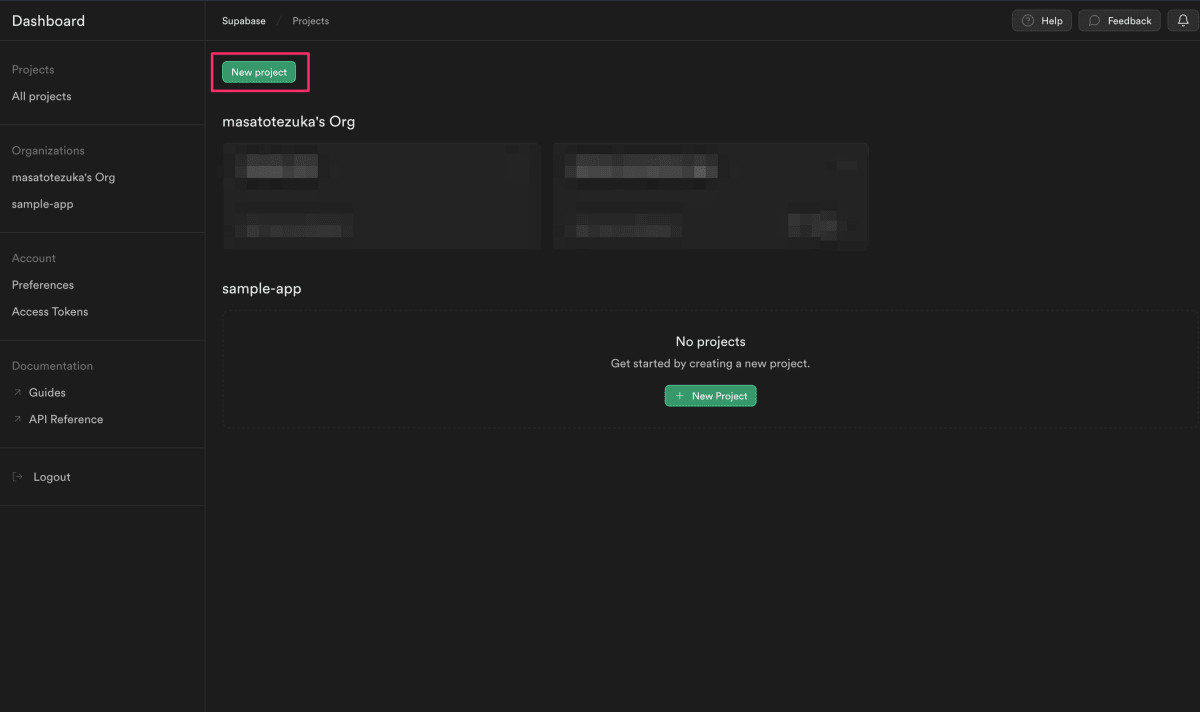Image resolution: width=1200 pixels, height=712 pixels.
Task: Click the Account section label
Action: coord(34,259)
